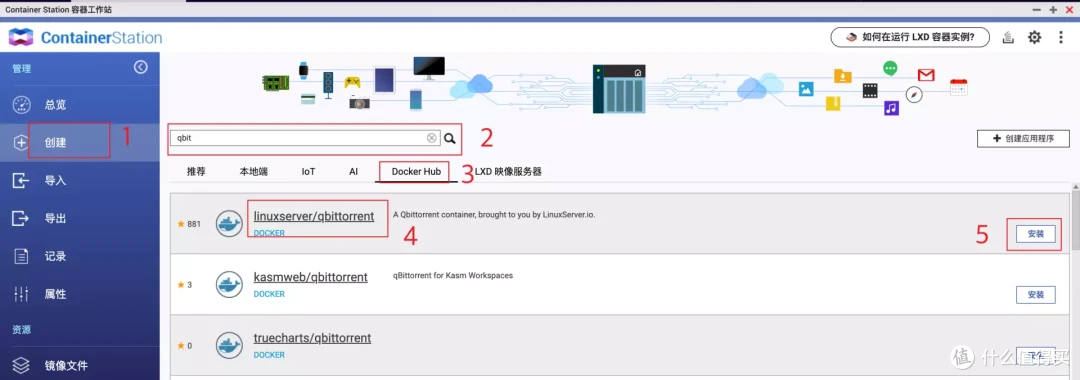1080x380 pixels.
Task: Click Docker whale icon for linuxserver/qbittorrent
Action: pyautogui.click(x=229, y=224)
